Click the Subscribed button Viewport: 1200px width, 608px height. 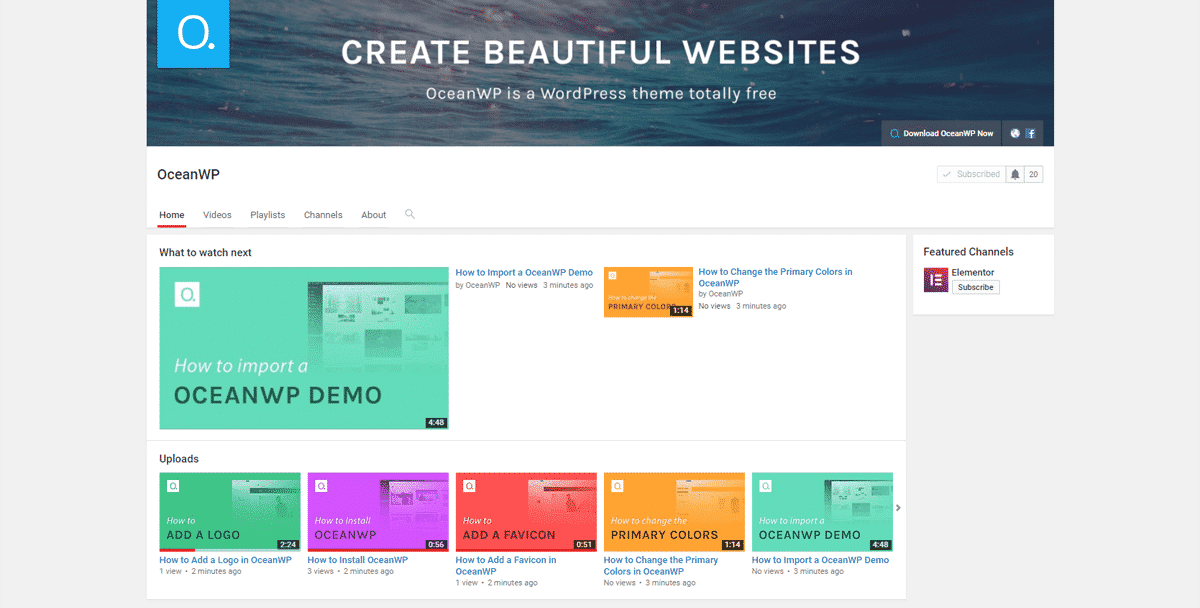coord(970,174)
